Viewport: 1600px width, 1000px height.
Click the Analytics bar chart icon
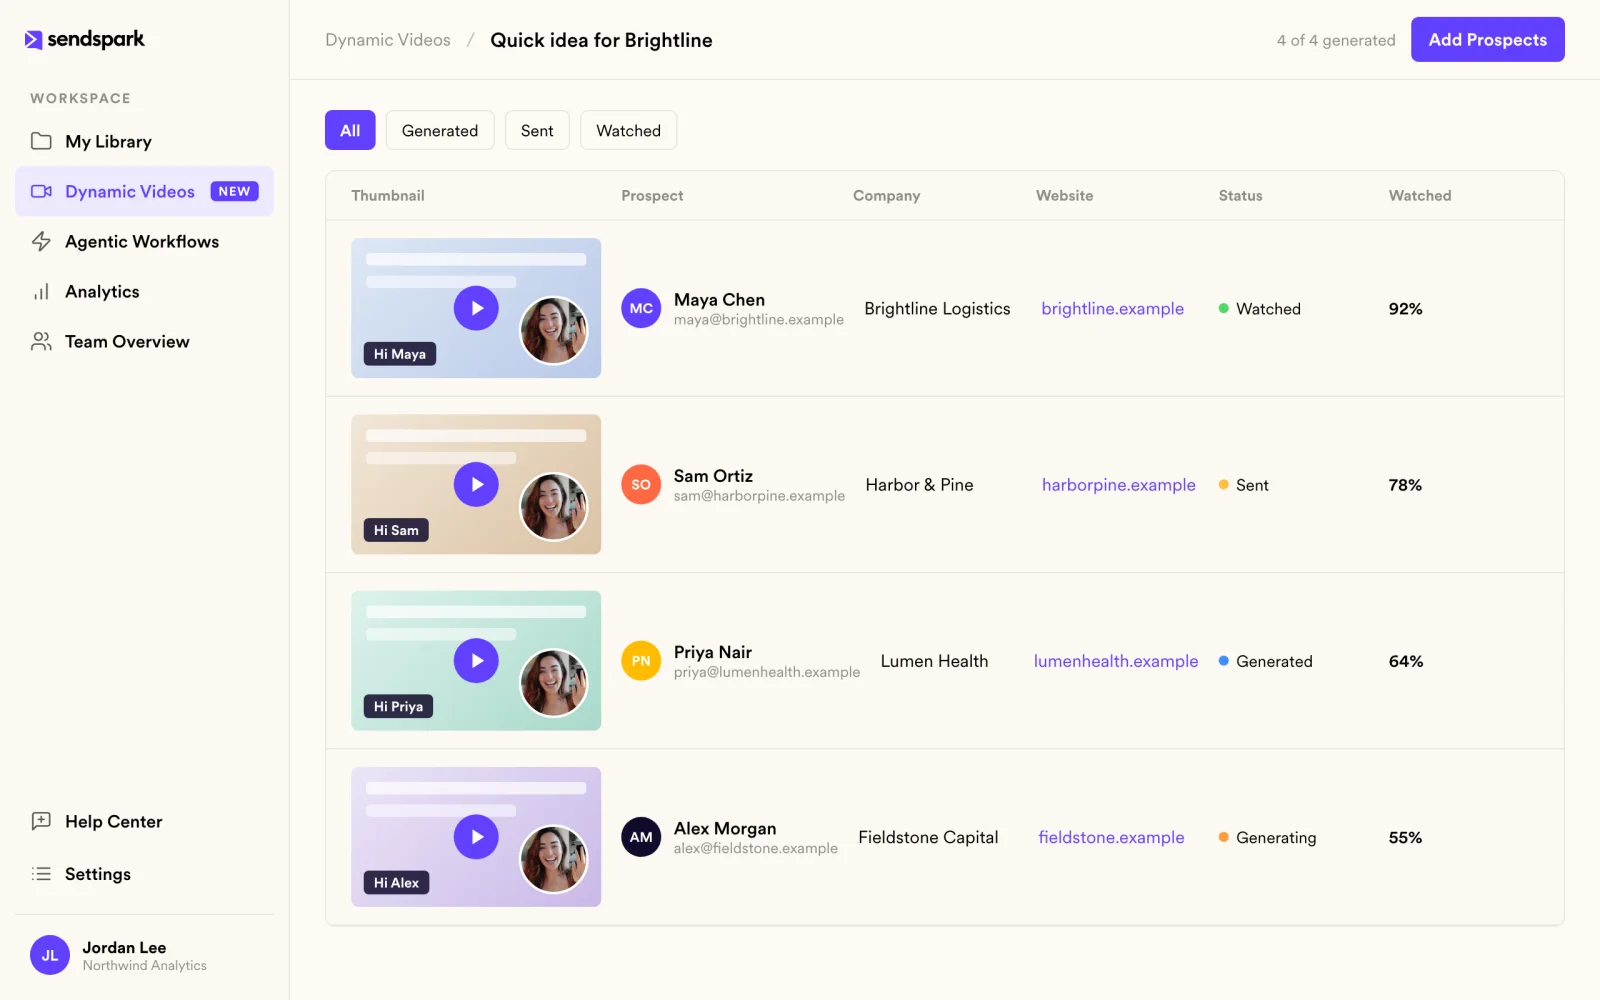pyautogui.click(x=41, y=291)
